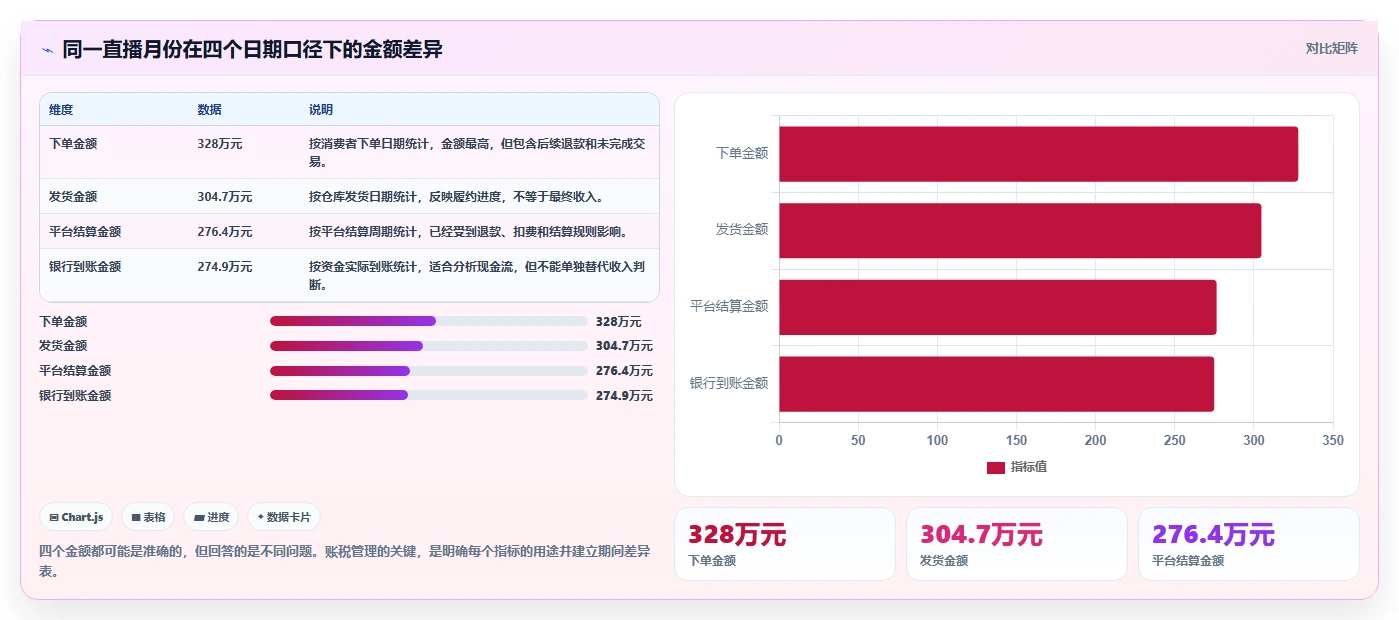Click the 对比矩阵 label
1399x620 pixels.
point(1331,48)
